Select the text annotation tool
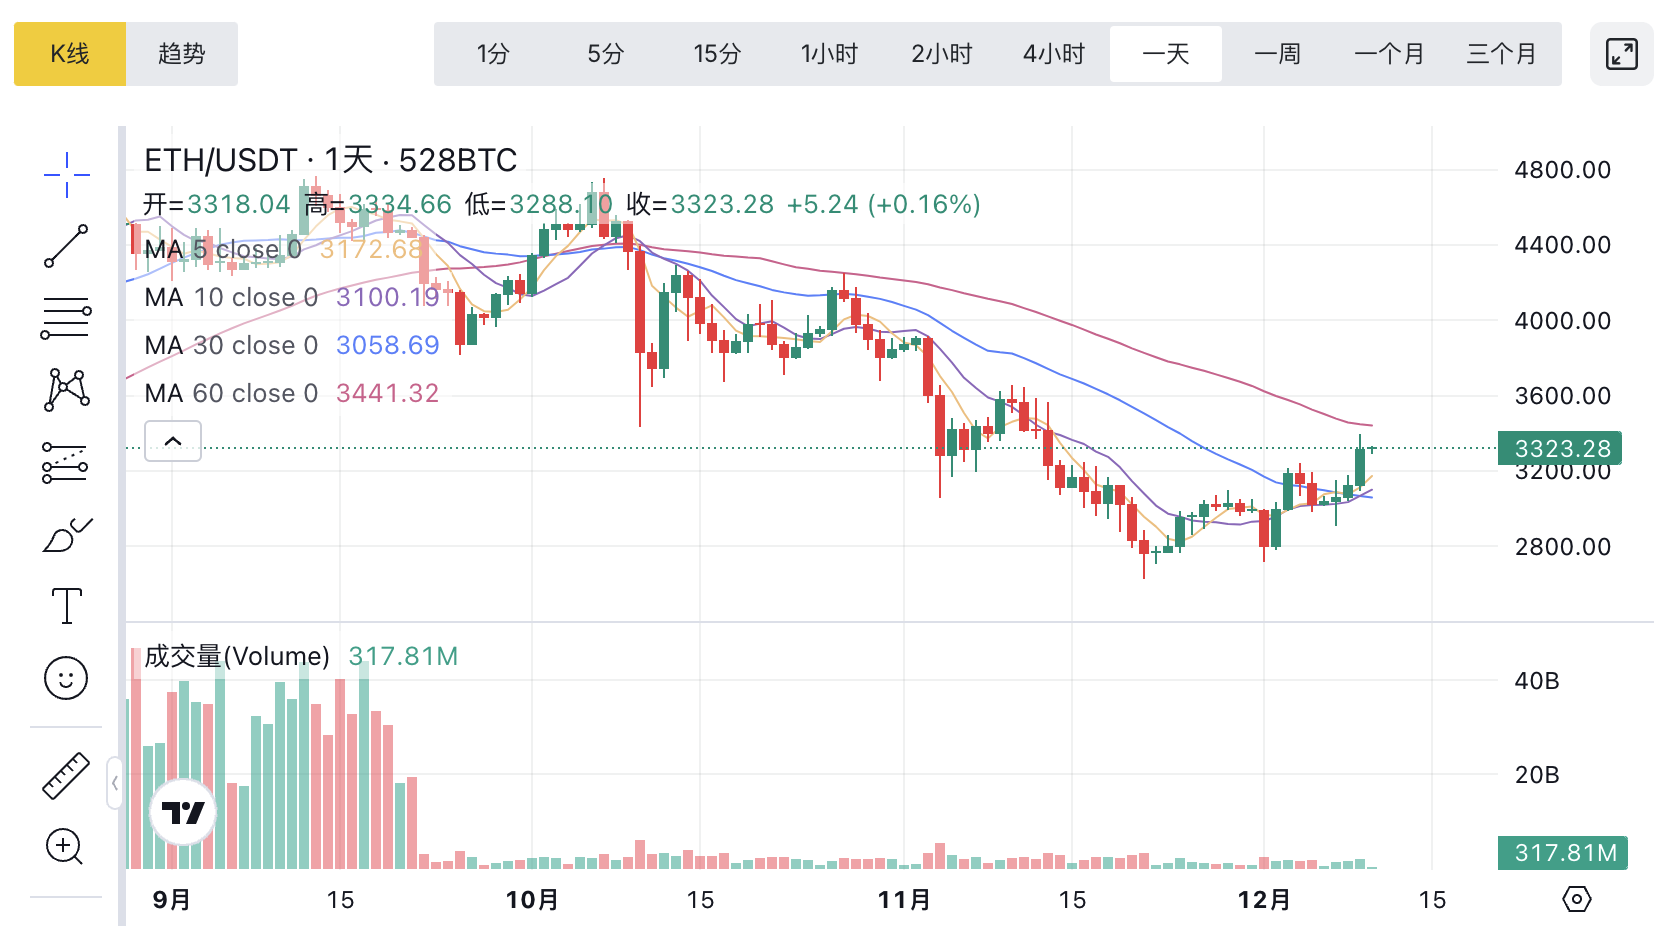This screenshot has height=934, width=1666. 66,606
